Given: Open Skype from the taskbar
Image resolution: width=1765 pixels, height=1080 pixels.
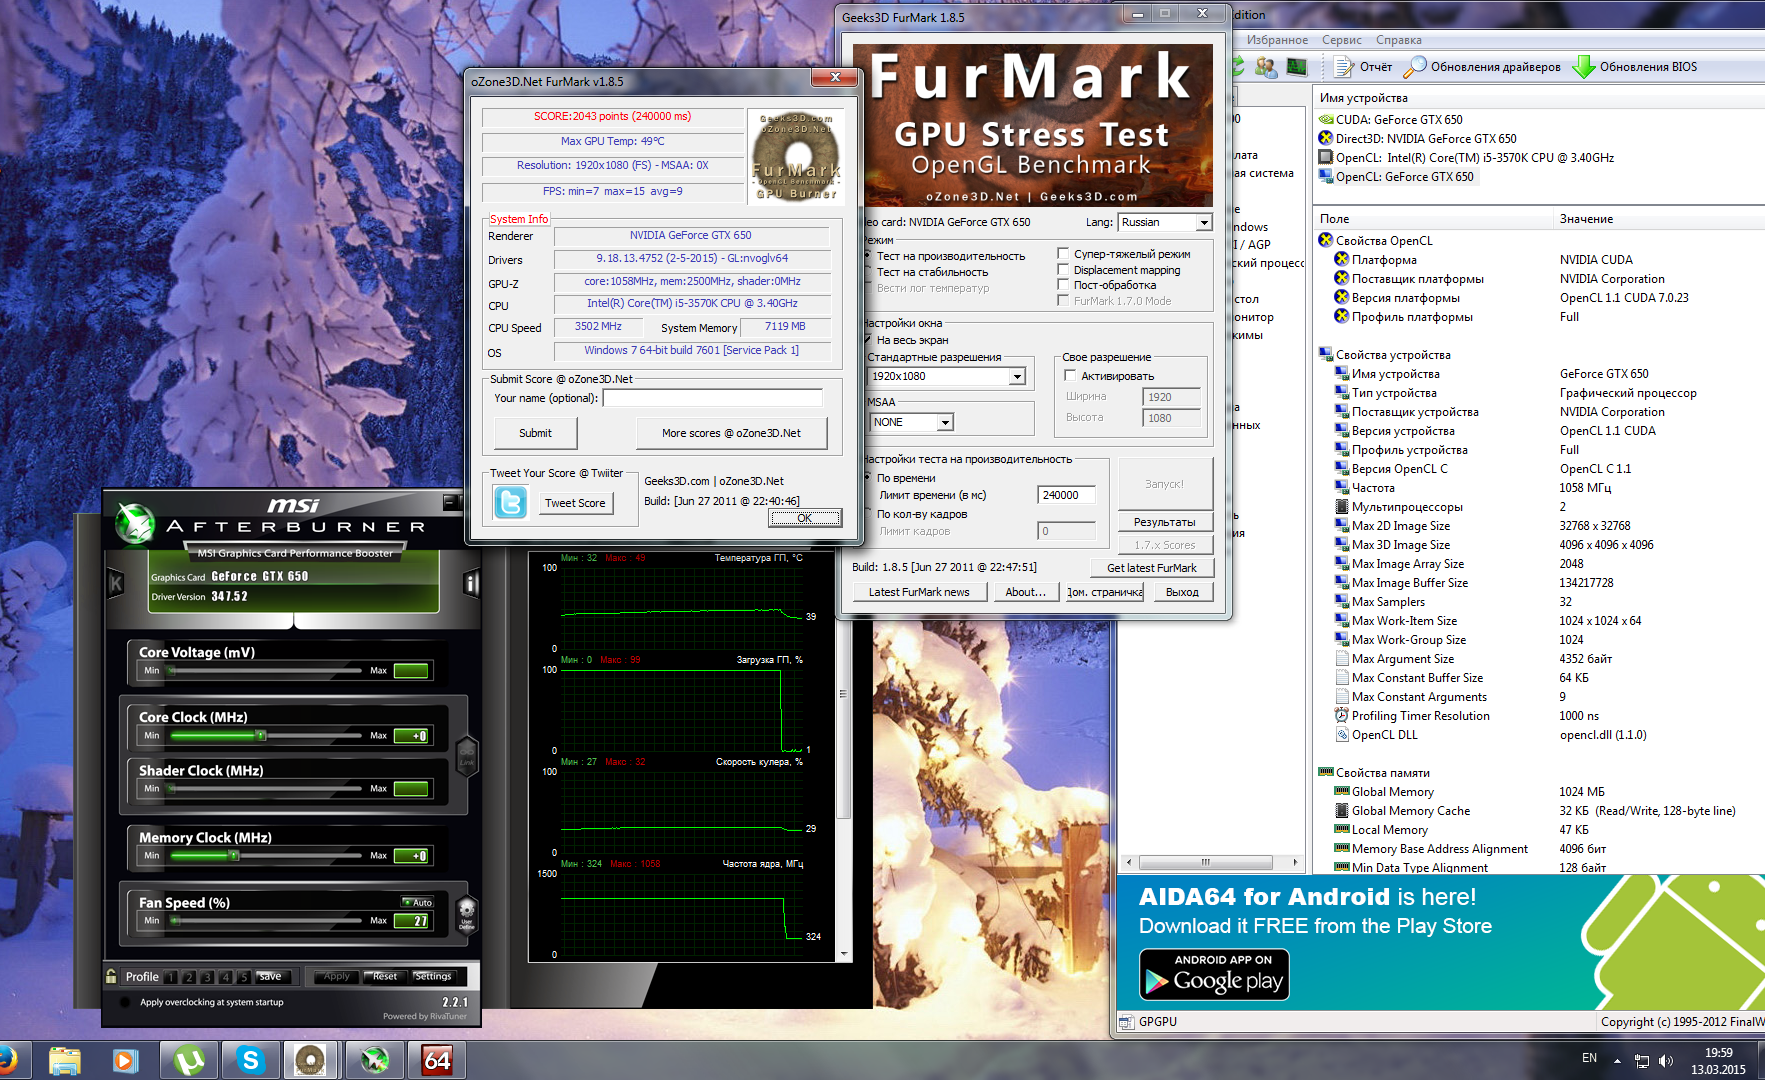Looking at the screenshot, I should [250, 1060].
